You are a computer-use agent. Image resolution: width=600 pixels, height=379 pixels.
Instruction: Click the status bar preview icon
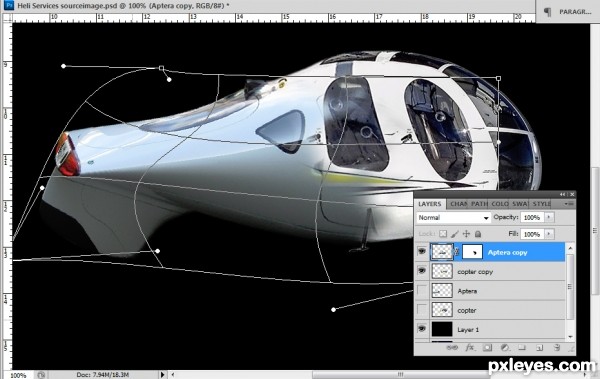(41, 375)
